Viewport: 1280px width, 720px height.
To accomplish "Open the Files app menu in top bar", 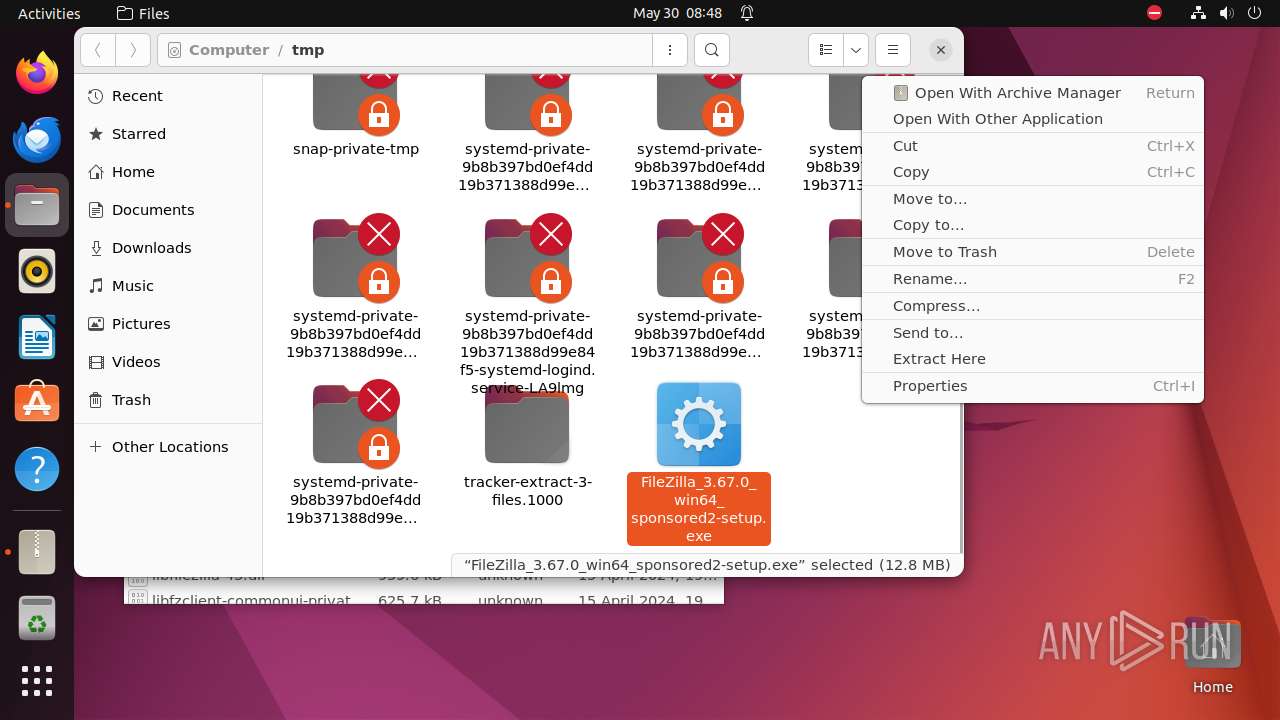I will [143, 14].
